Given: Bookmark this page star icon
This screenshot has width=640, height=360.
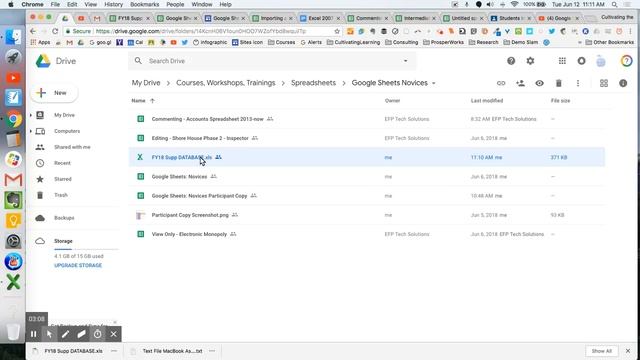Looking at the screenshot, I should (337, 31).
